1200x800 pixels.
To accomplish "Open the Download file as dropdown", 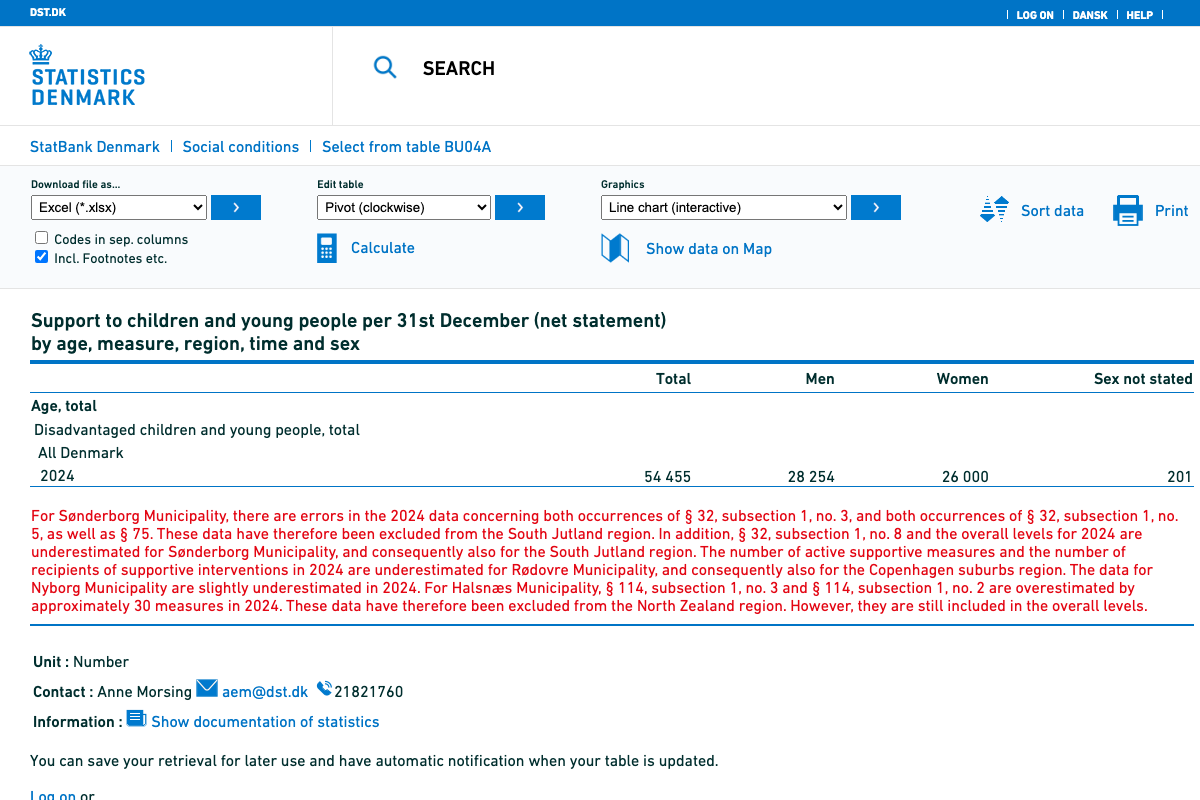I will pyautogui.click(x=119, y=208).
